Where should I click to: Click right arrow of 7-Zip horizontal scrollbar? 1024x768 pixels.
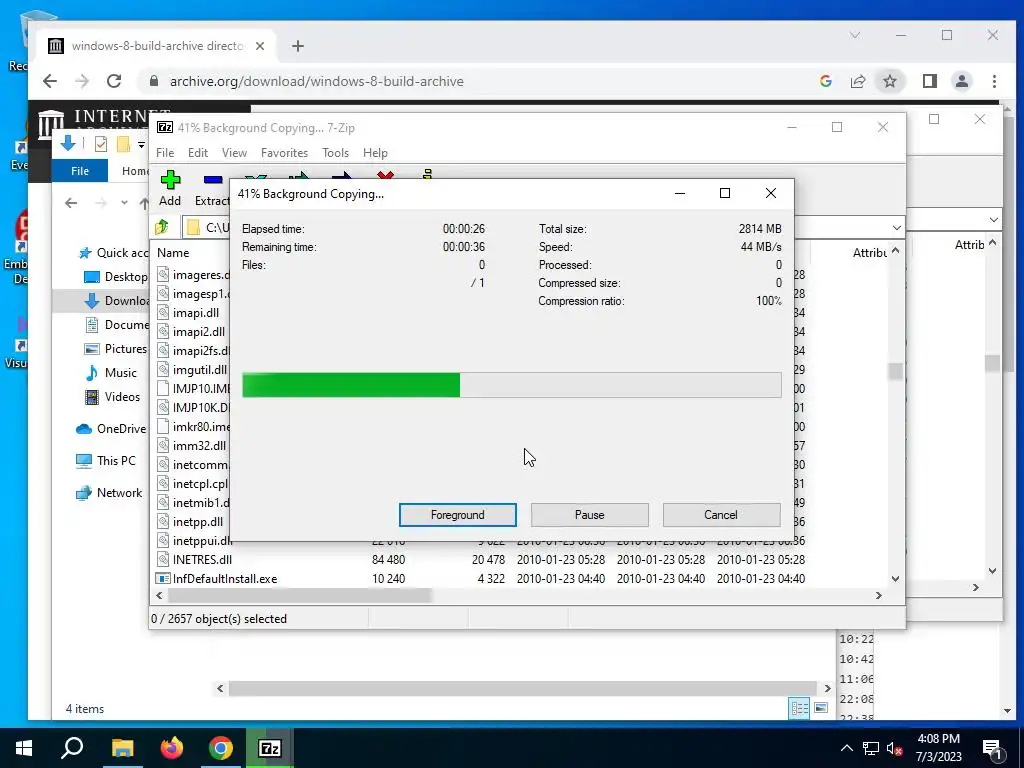click(x=878, y=596)
